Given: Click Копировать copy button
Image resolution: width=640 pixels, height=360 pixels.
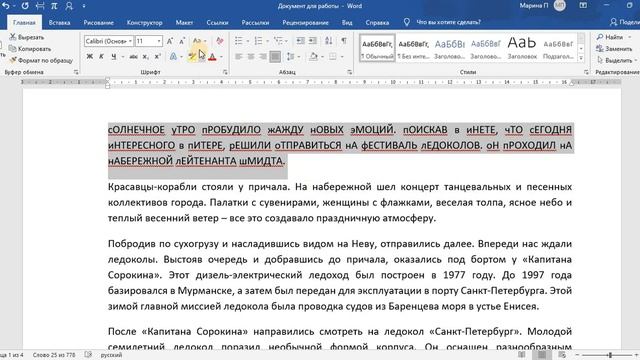Looking at the screenshot, I should pos(30,49).
